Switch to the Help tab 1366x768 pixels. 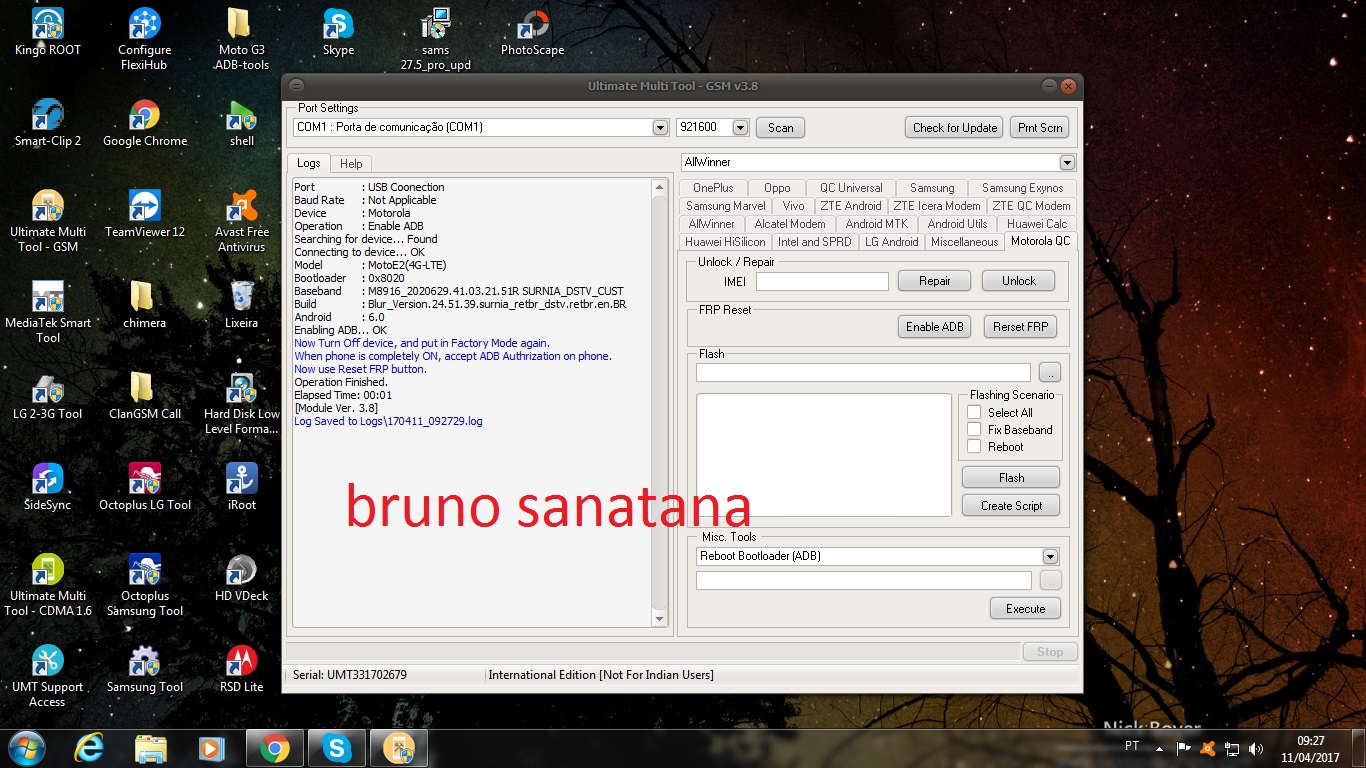point(351,164)
